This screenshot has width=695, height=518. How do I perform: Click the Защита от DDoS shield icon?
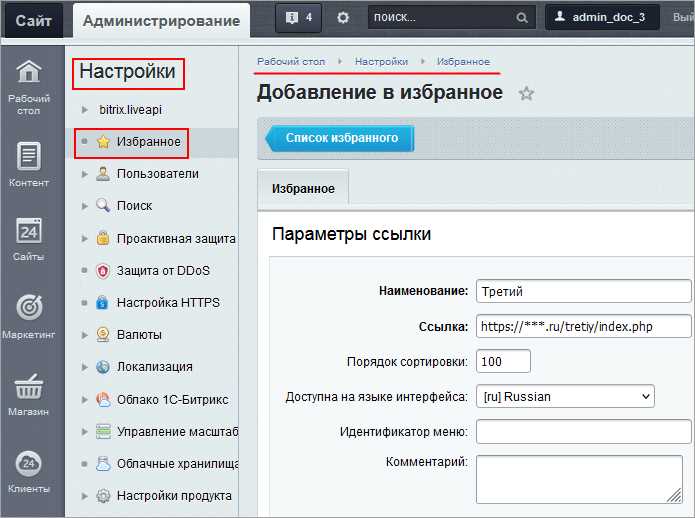click(103, 271)
